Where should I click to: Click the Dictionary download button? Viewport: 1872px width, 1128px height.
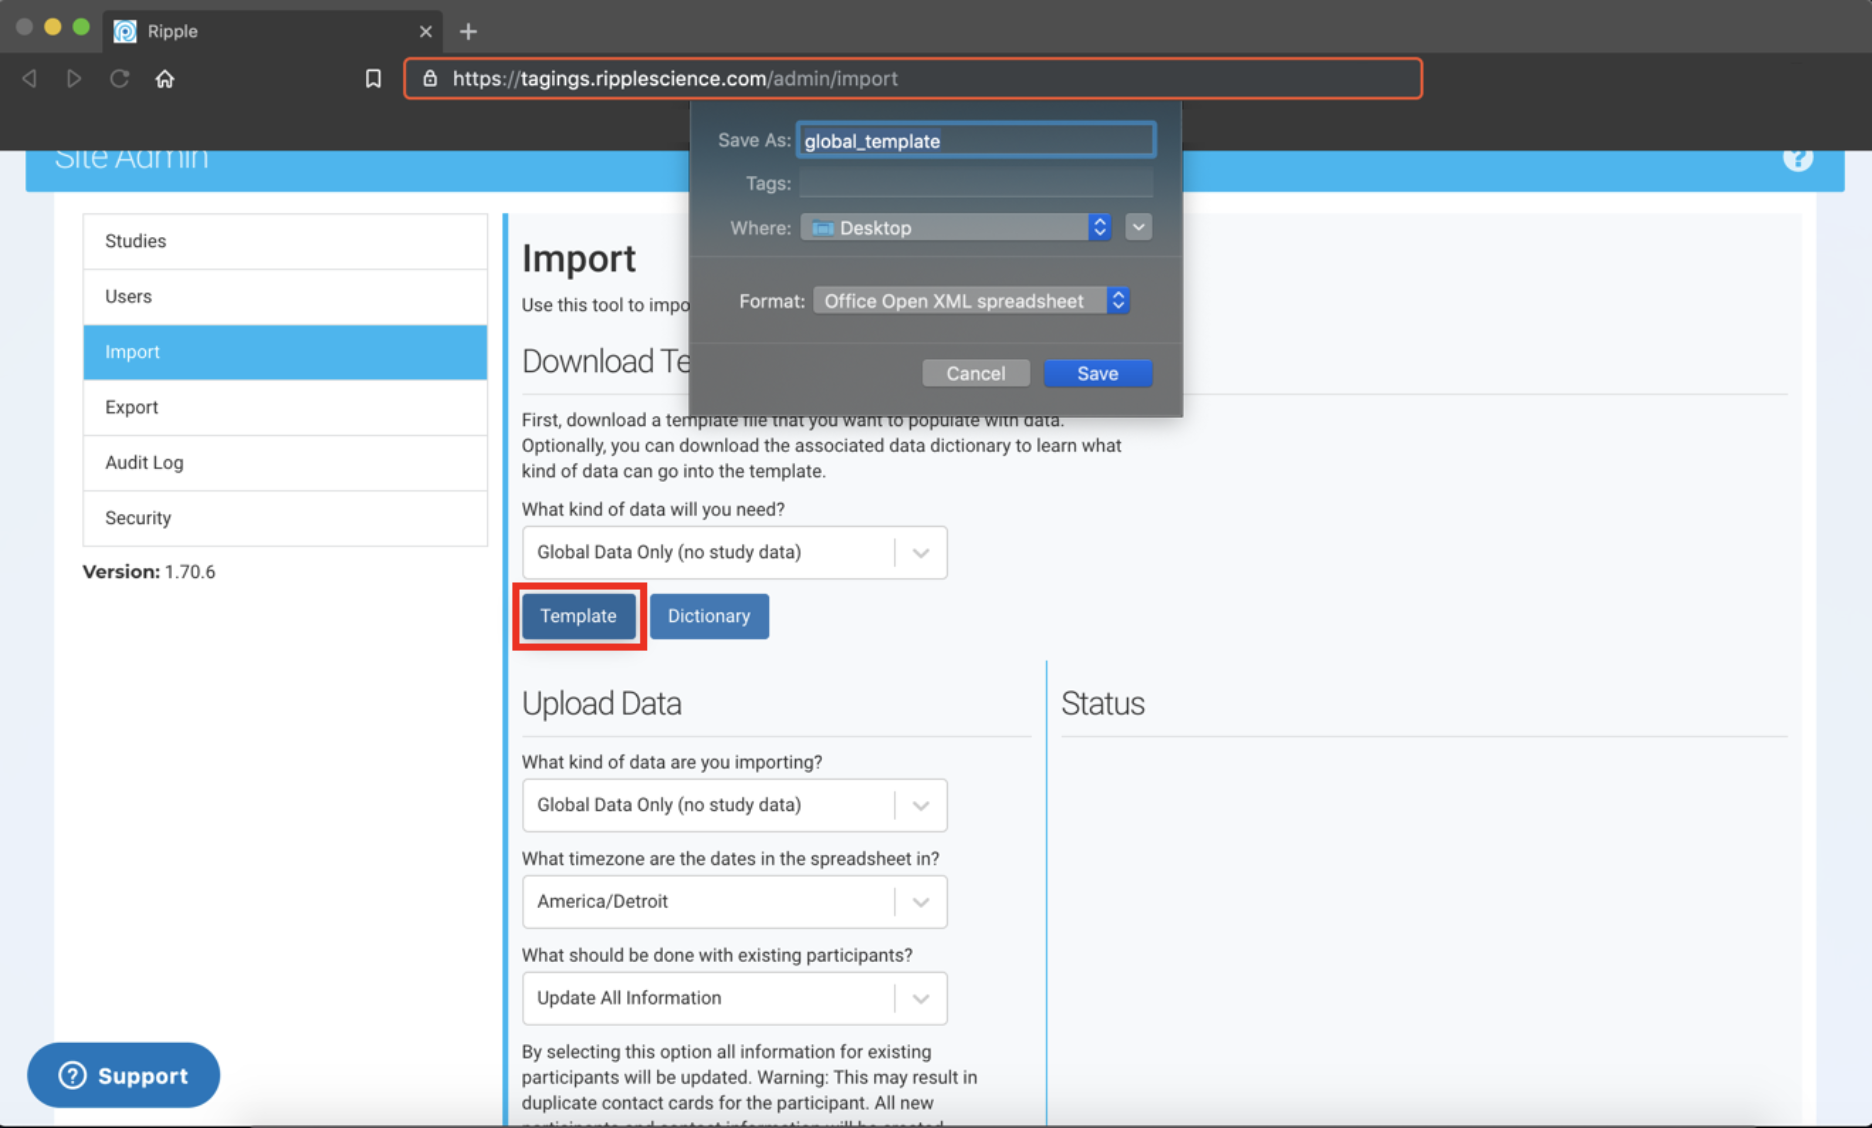pos(708,616)
